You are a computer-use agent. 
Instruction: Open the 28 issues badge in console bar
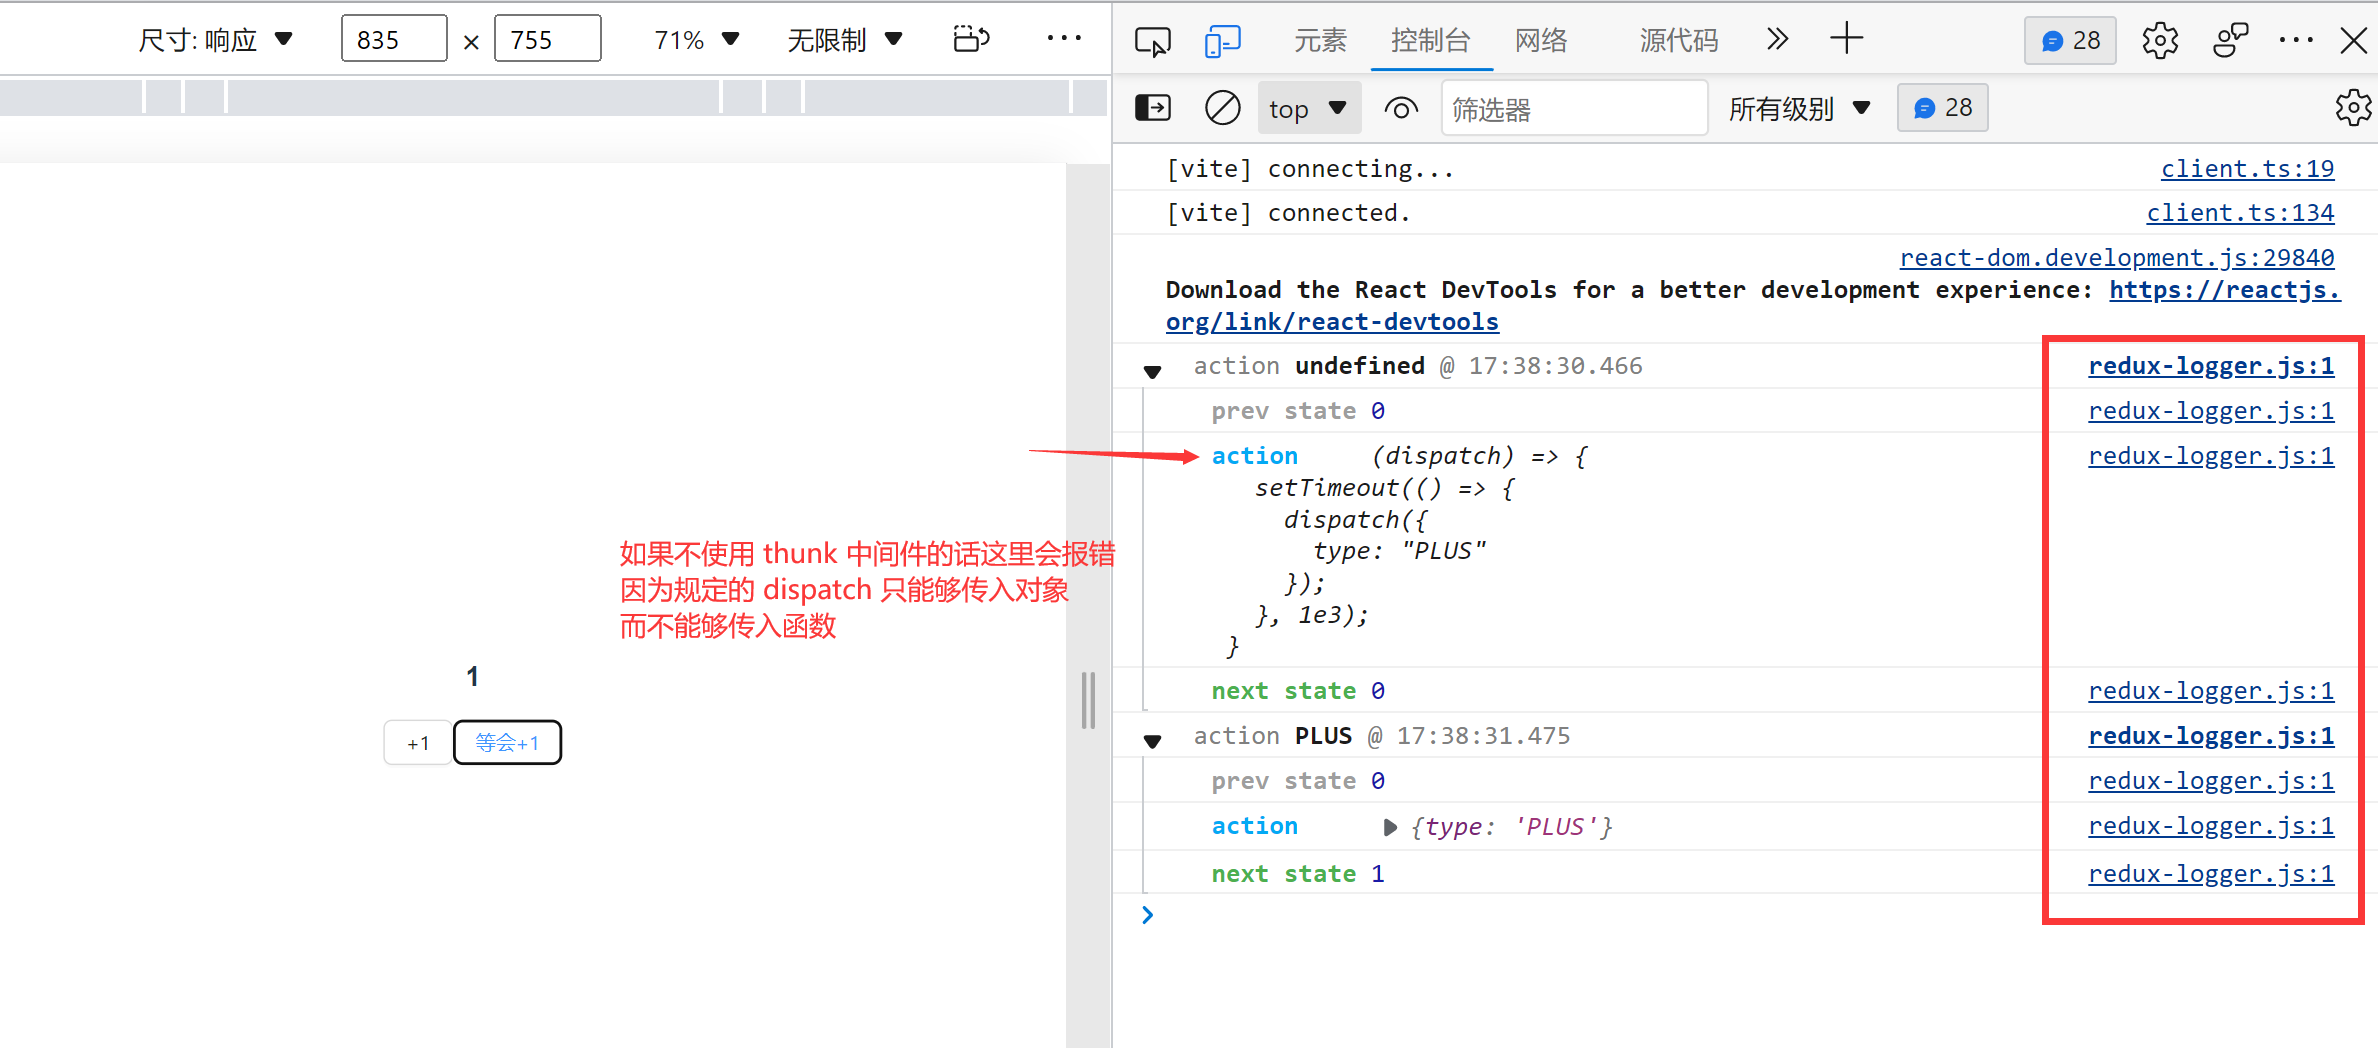tap(1942, 108)
